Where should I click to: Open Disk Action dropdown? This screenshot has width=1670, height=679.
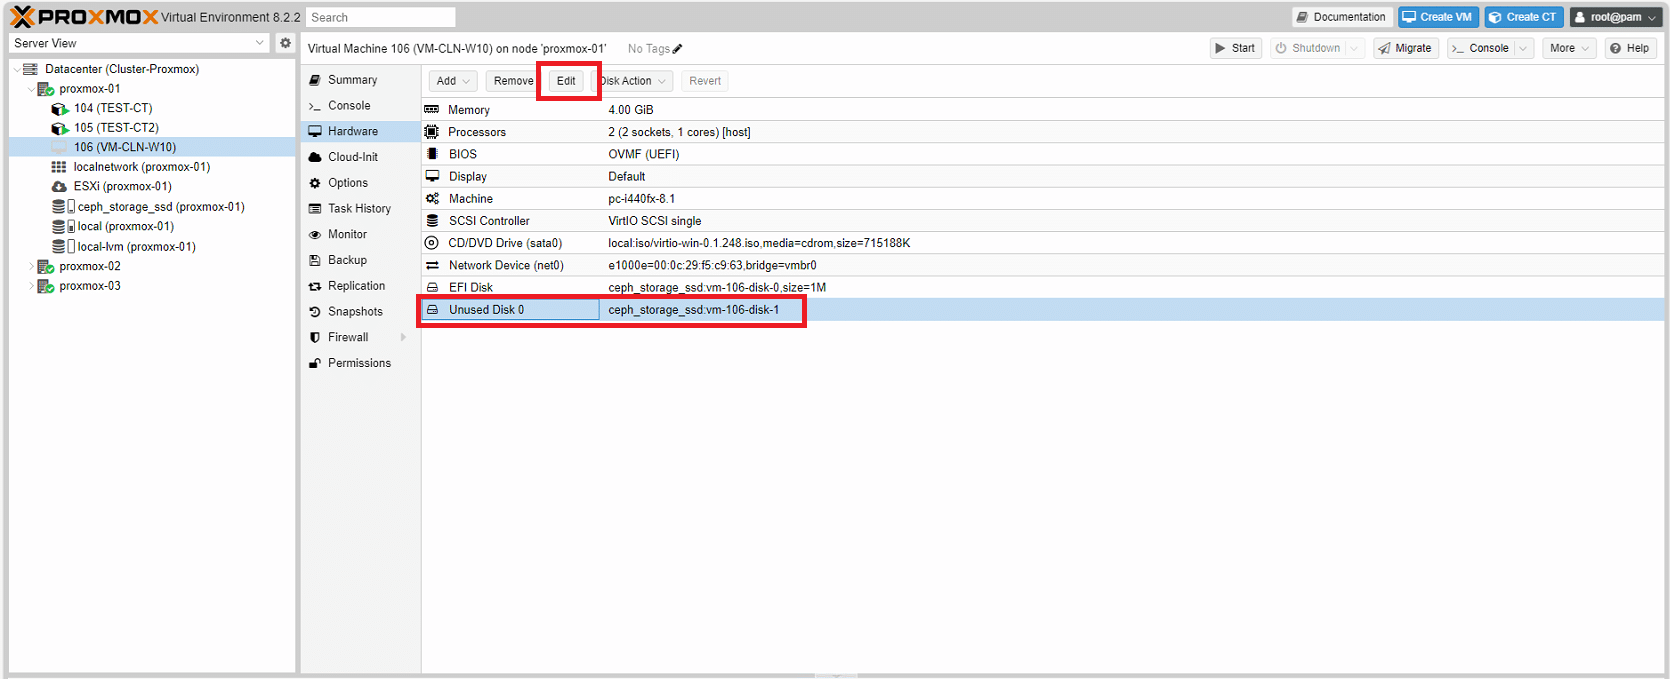(x=634, y=81)
